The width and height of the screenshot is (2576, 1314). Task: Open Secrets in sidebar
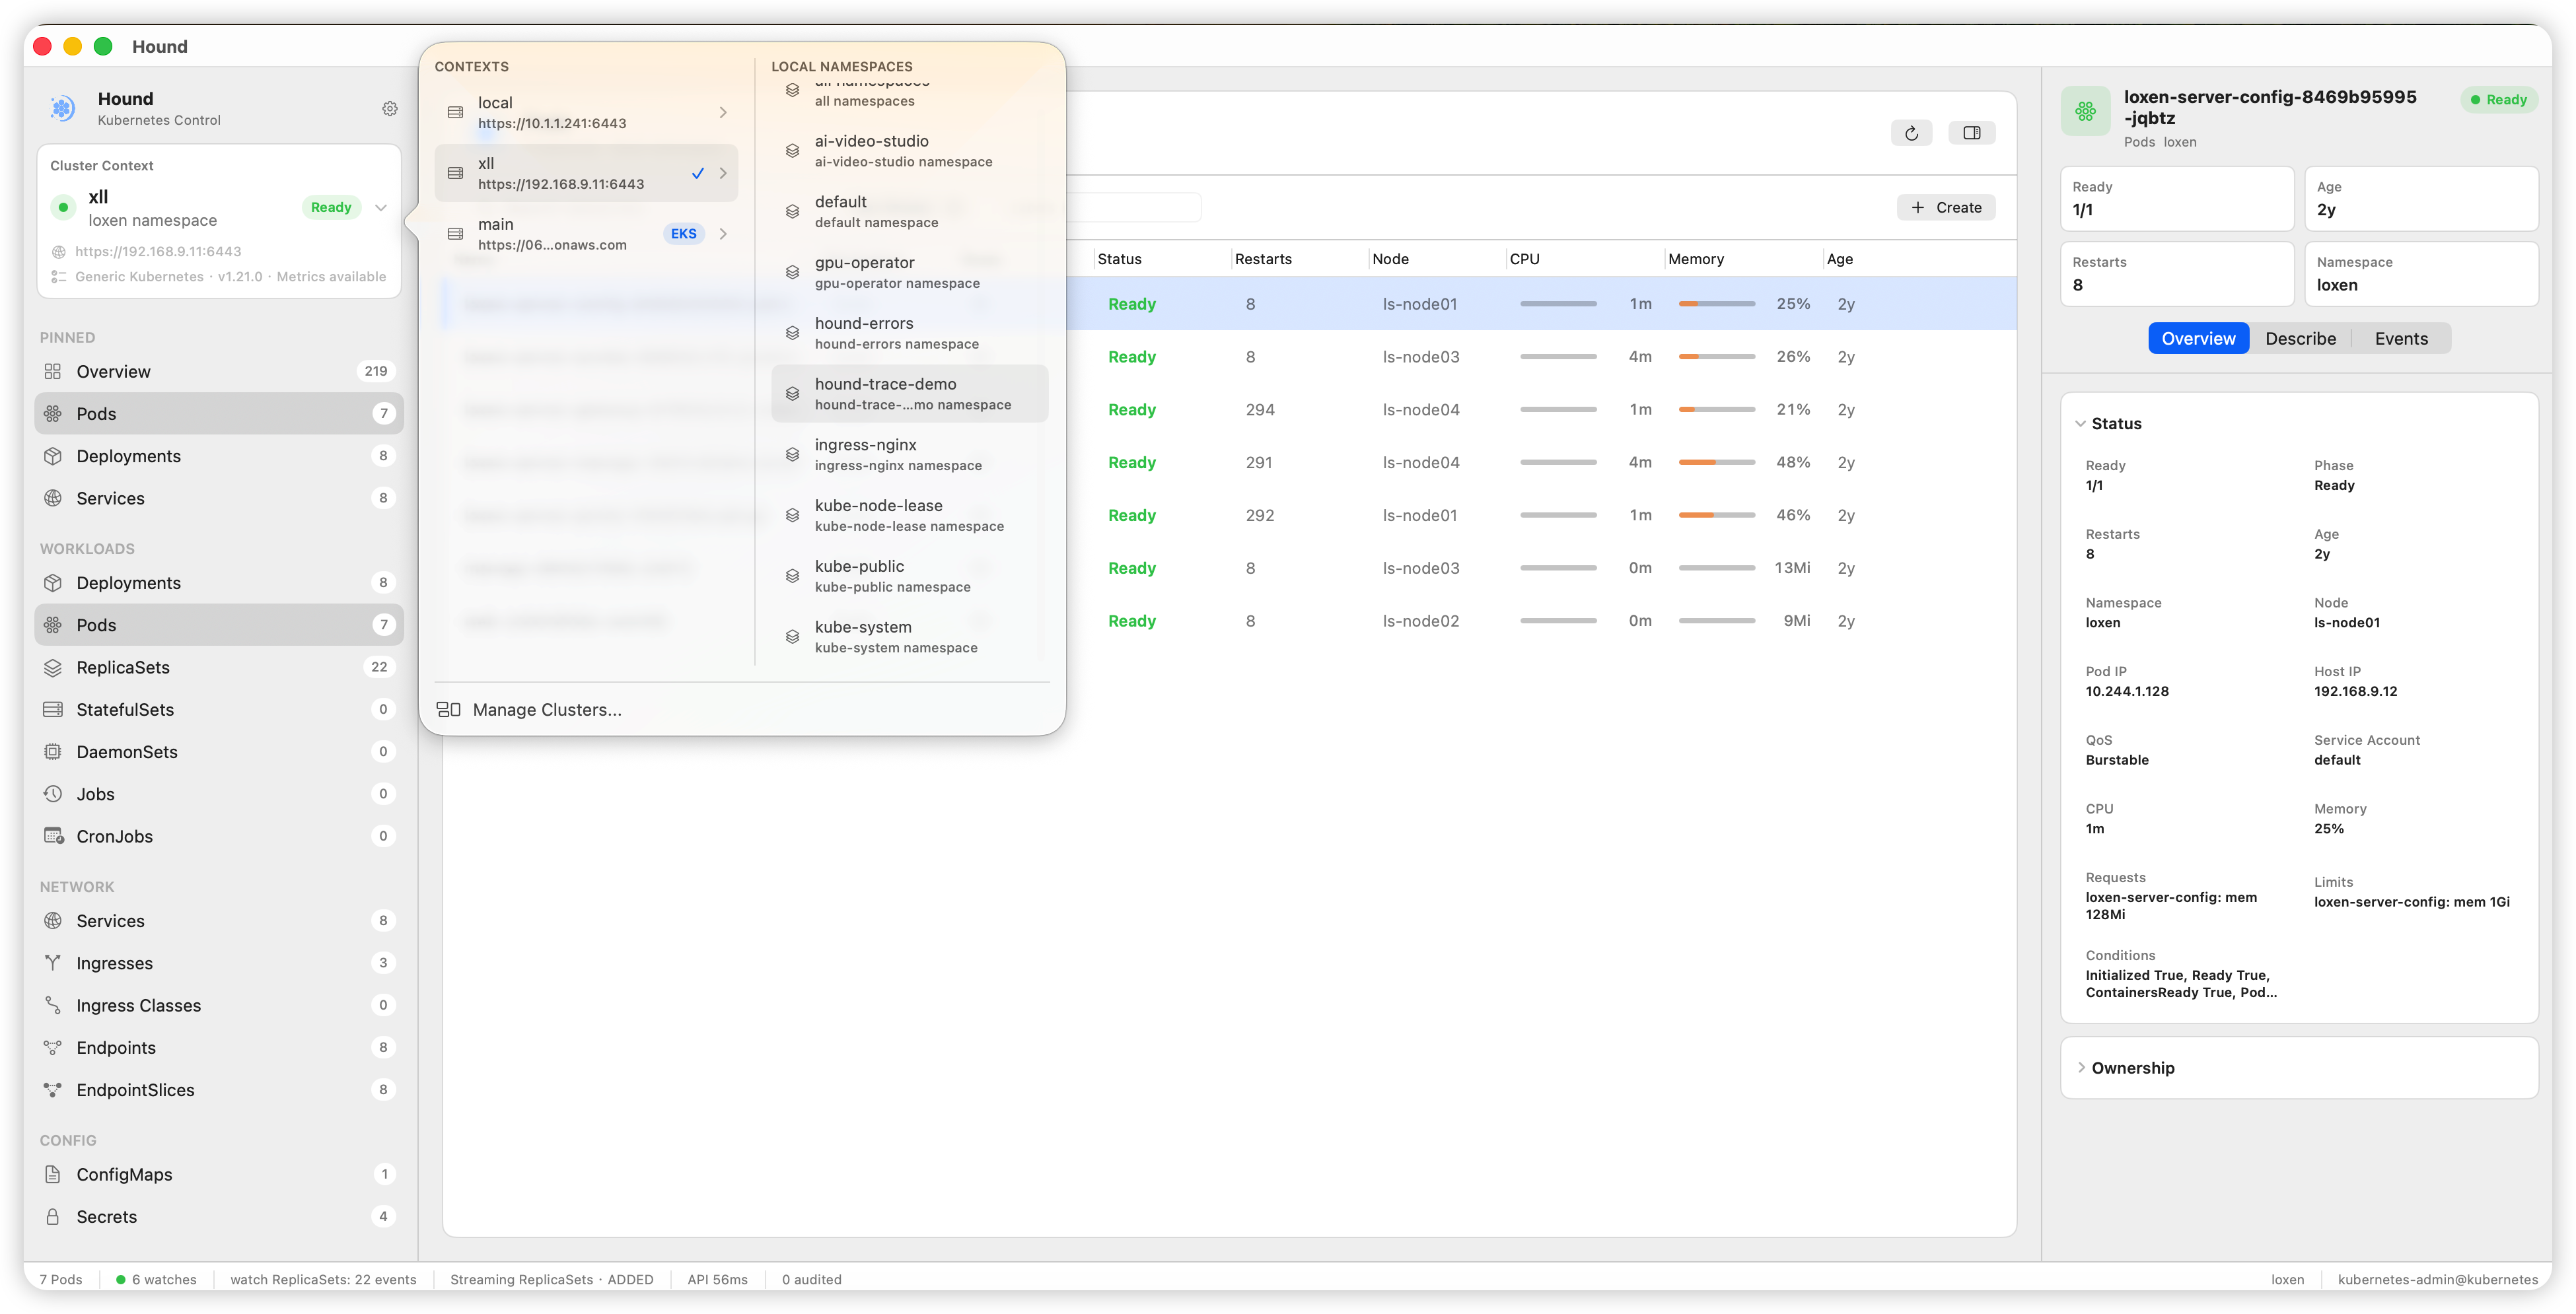point(219,1216)
